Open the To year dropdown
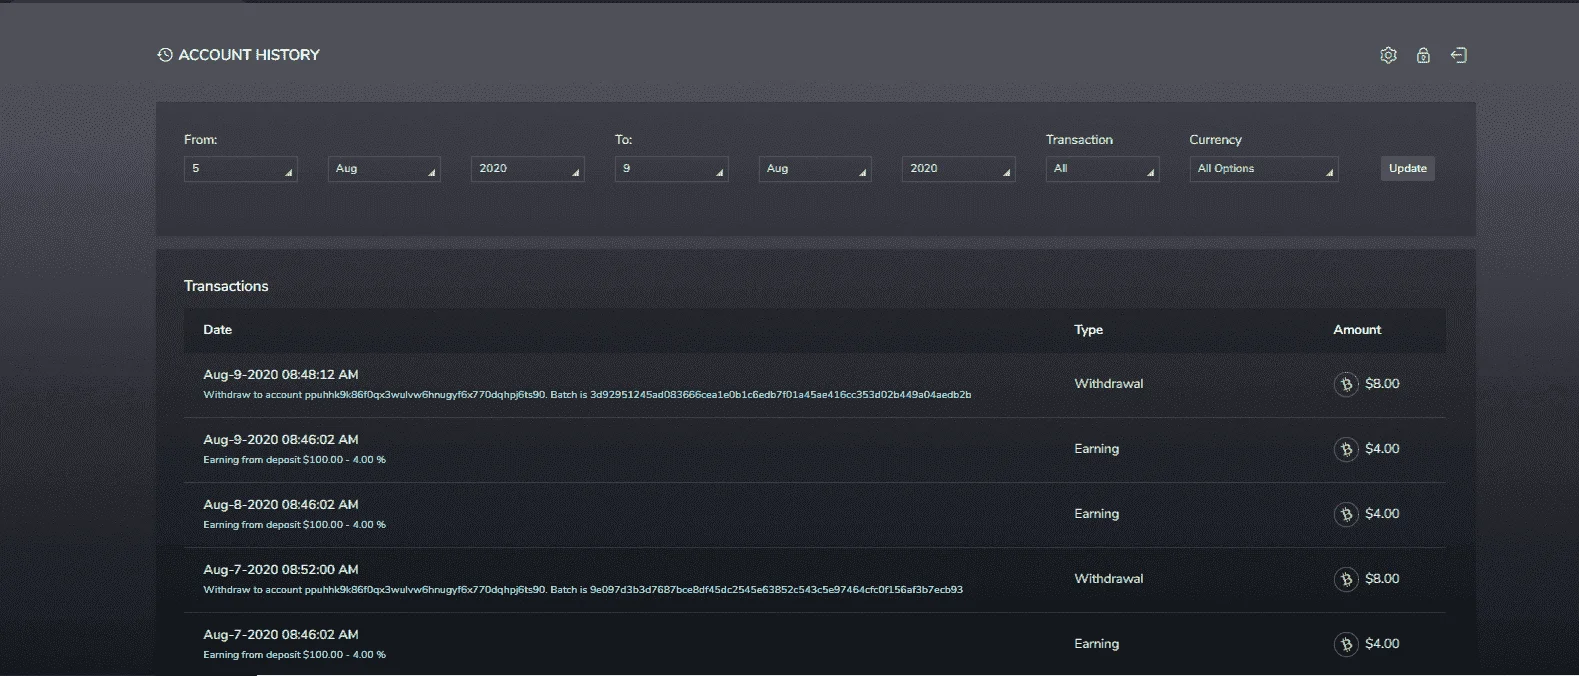Image resolution: width=1579 pixels, height=676 pixels. click(x=959, y=169)
